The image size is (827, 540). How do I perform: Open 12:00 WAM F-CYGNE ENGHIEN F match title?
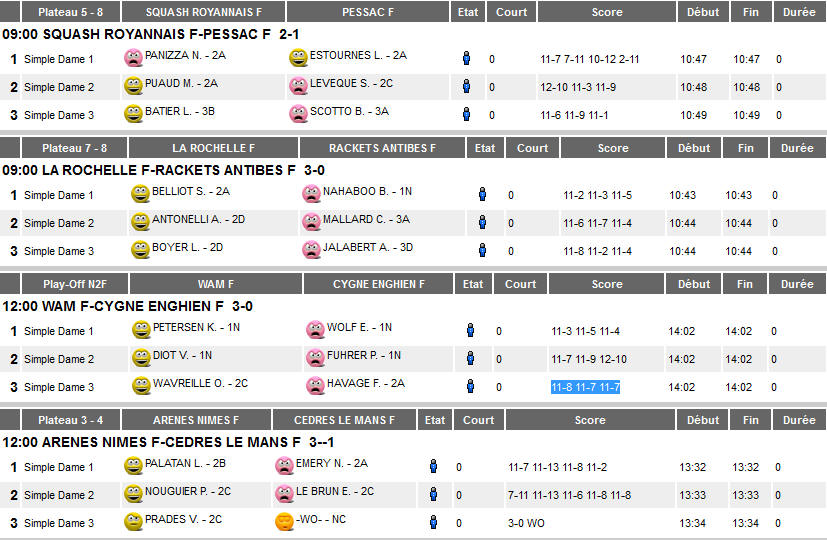coord(128,306)
